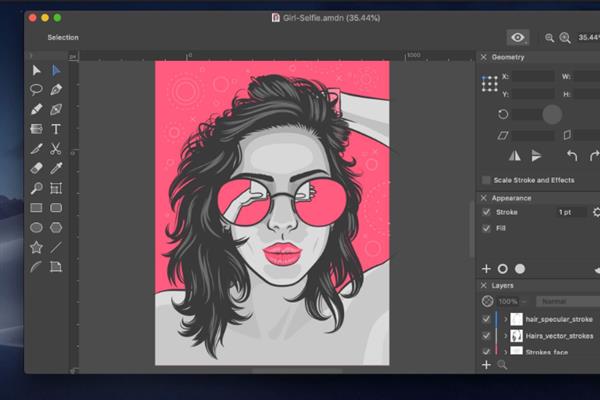Image resolution: width=600 pixels, height=400 pixels.
Task: Activate the magnifier Zoom tool in toolbox
Action: click(x=36, y=188)
